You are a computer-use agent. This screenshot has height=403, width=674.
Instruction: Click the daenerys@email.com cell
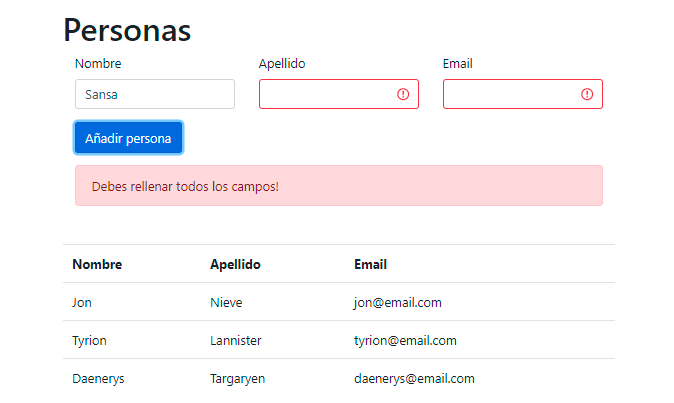[x=414, y=379]
